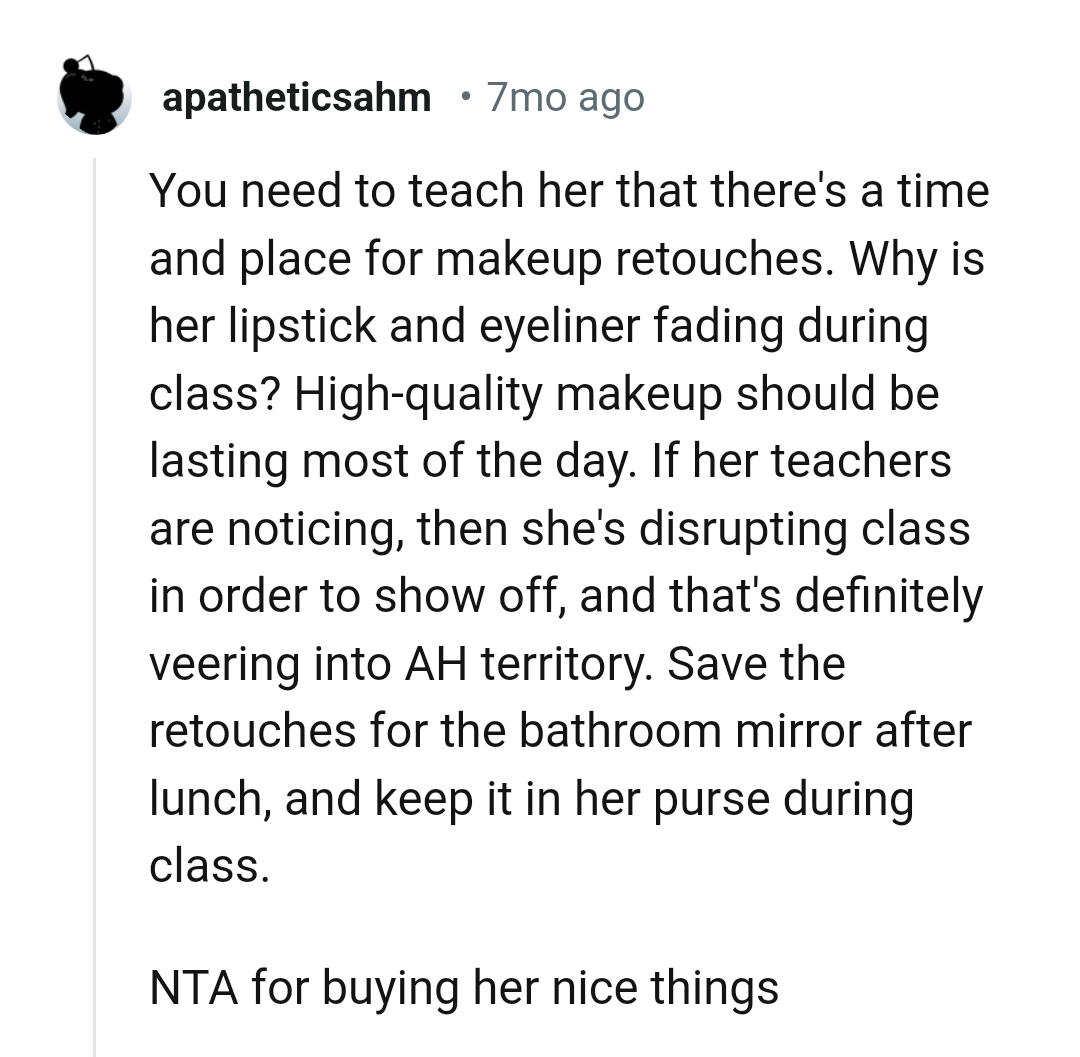
Task: Collapse the comment via the vertical thread line
Action: click(94, 600)
